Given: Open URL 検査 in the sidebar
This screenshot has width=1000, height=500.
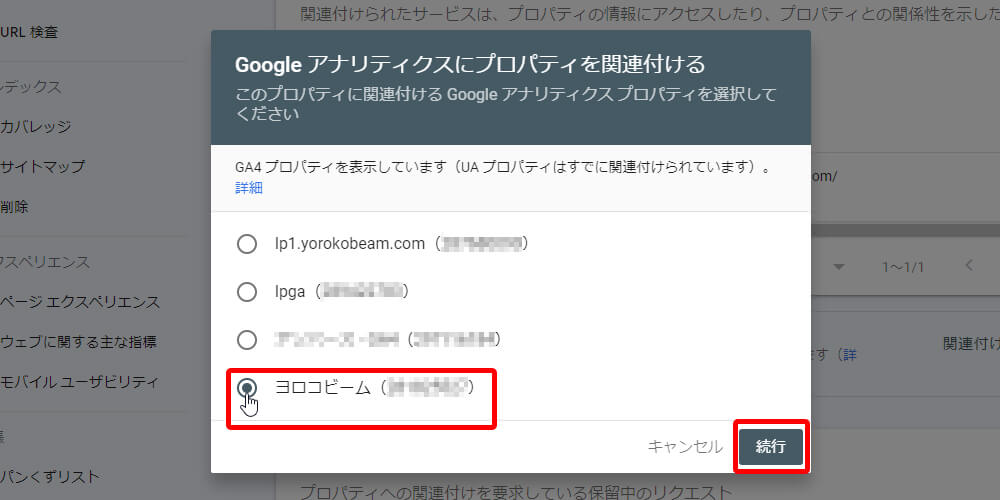Looking at the screenshot, I should click(x=29, y=32).
